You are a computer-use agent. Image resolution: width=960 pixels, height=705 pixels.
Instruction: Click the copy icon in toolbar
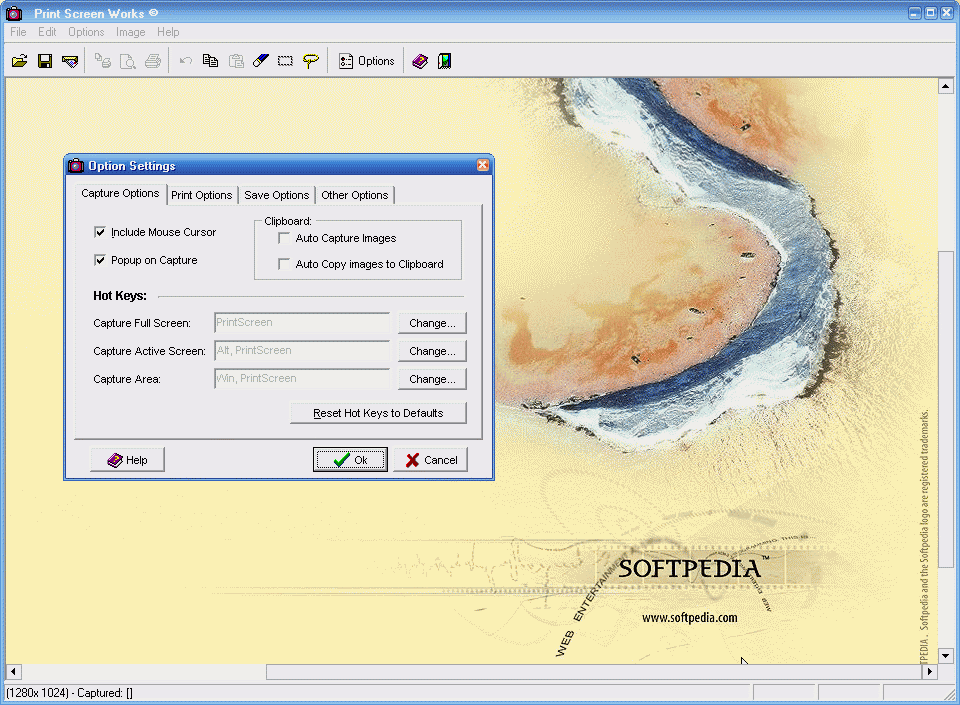click(211, 61)
